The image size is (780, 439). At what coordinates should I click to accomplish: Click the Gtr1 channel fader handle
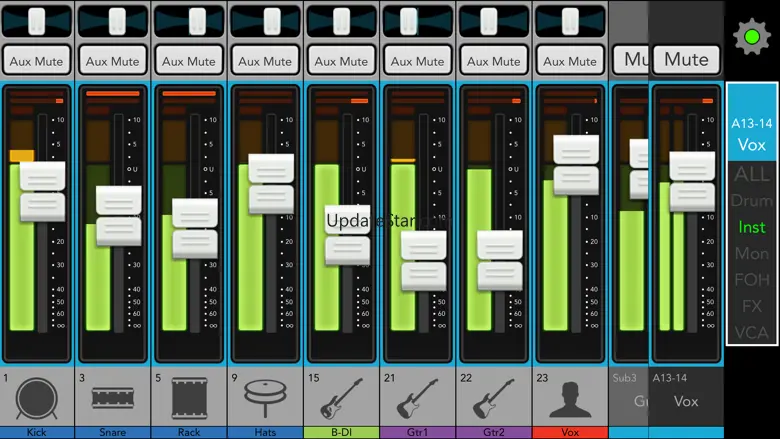[424, 261]
